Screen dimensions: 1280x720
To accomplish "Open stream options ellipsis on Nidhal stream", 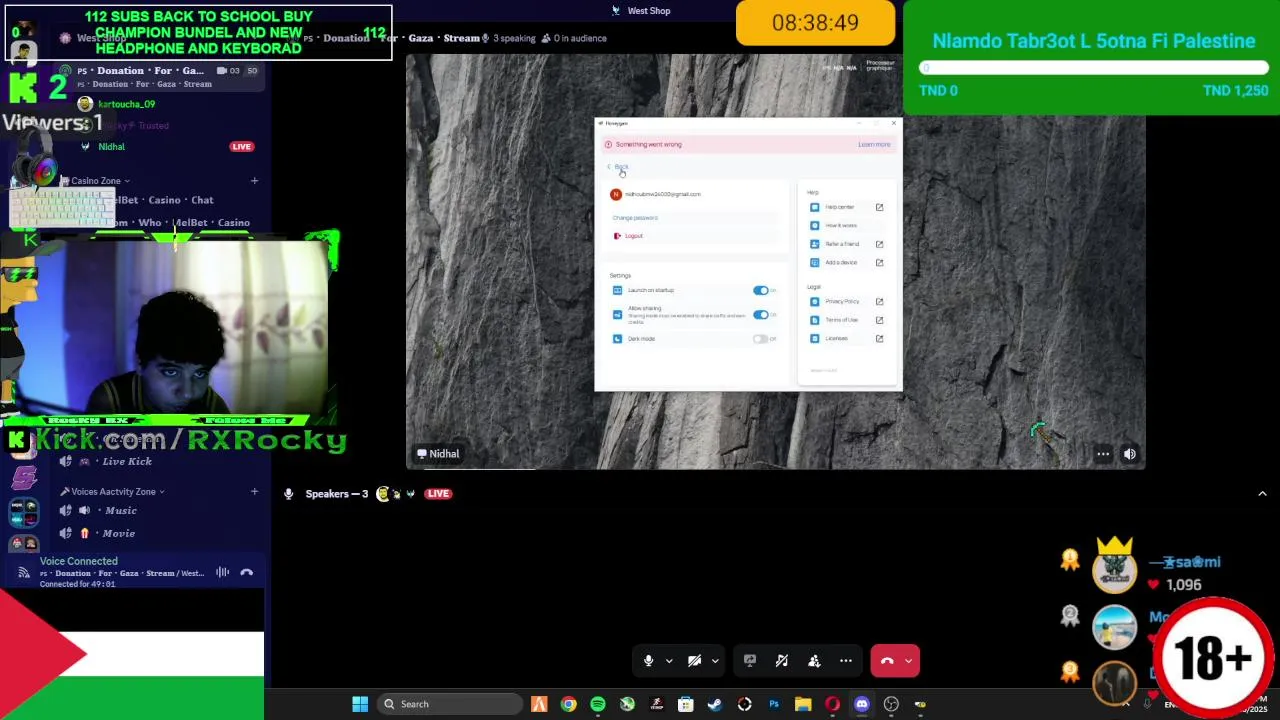I will pos(1103,454).
